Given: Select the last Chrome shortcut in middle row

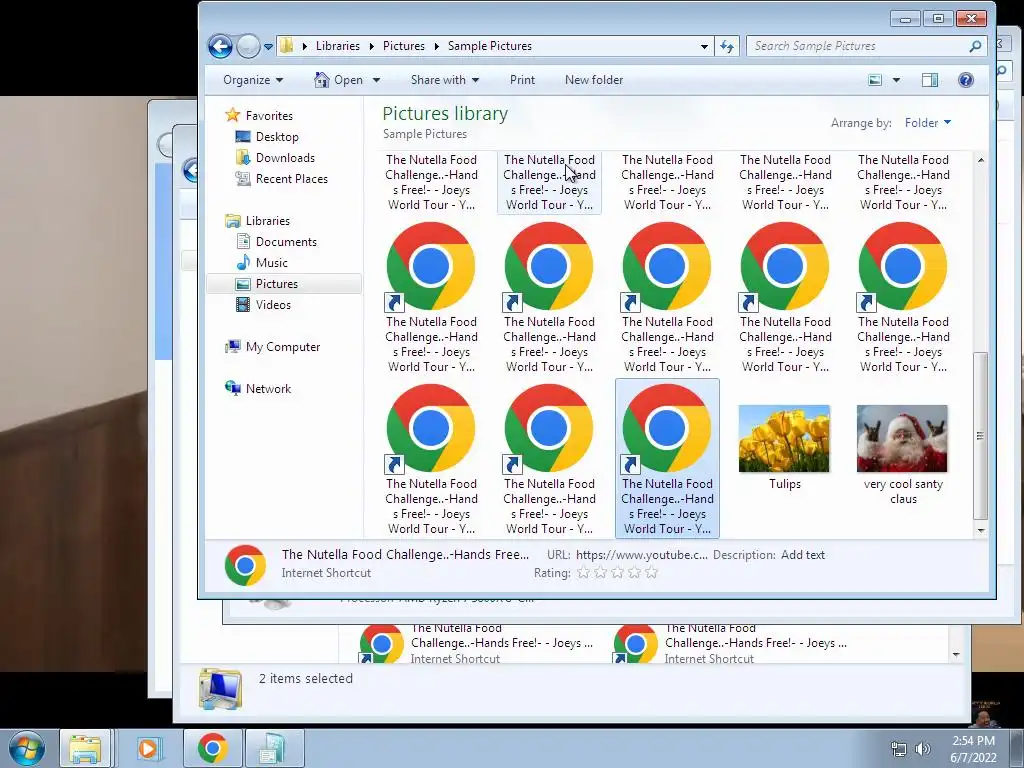Looking at the screenshot, I should [x=903, y=266].
